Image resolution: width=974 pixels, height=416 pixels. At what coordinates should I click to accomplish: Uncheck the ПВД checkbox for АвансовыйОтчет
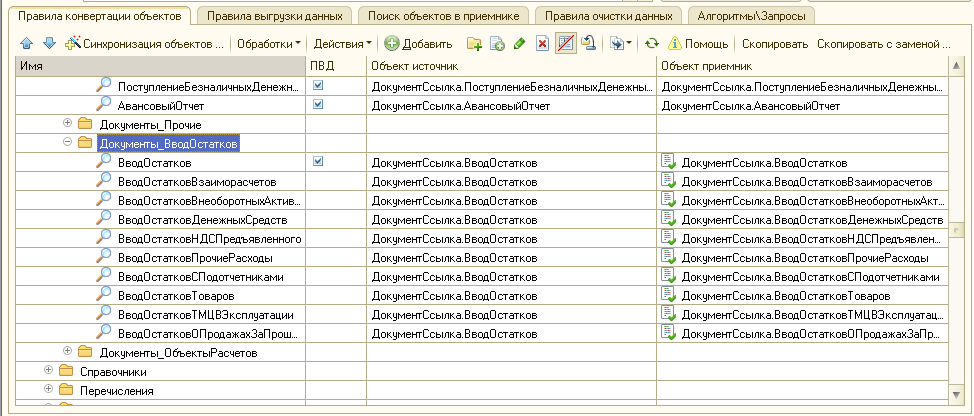(x=318, y=105)
